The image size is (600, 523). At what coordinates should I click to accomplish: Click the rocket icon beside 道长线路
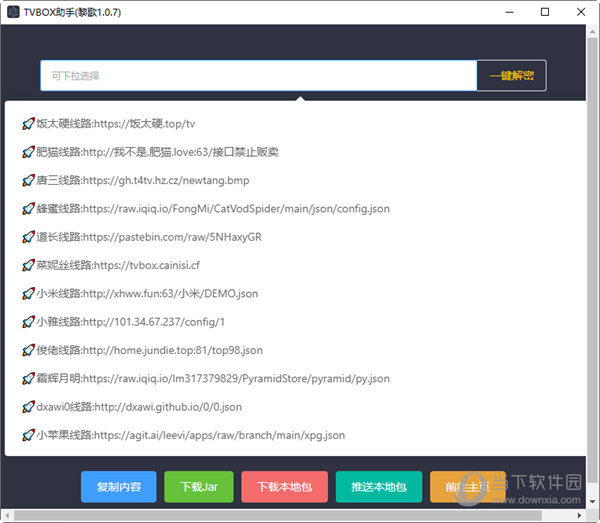click(x=28, y=237)
